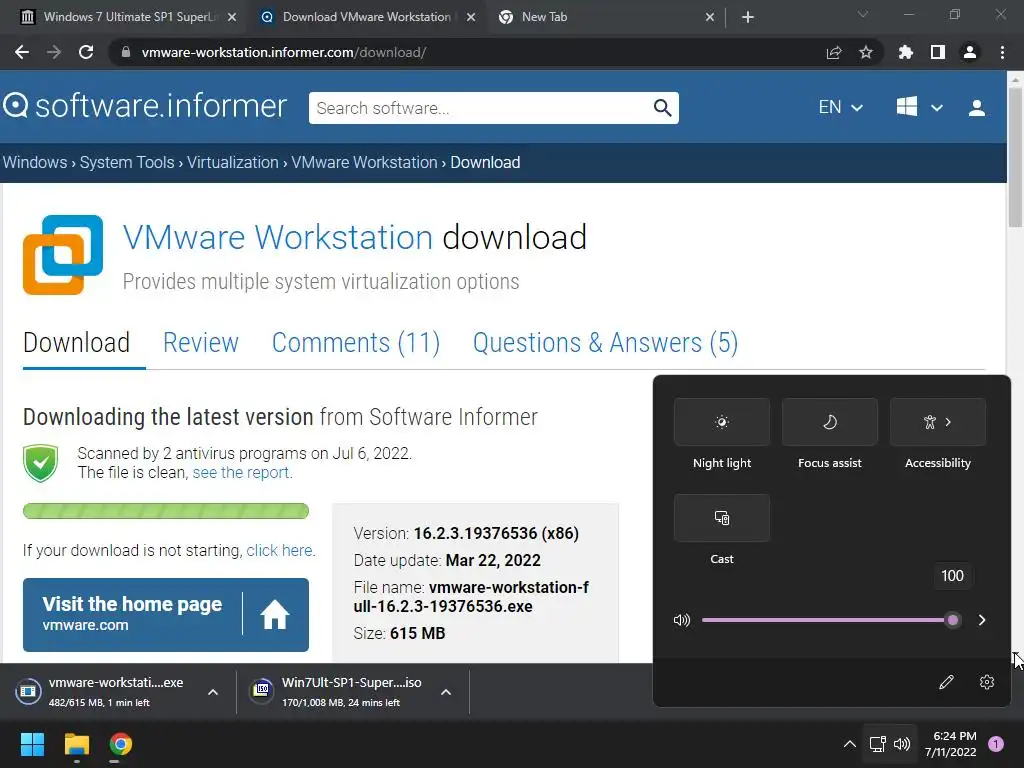Open the Chrome three-dot menu
The height and width of the screenshot is (768, 1024).
(x=1002, y=52)
